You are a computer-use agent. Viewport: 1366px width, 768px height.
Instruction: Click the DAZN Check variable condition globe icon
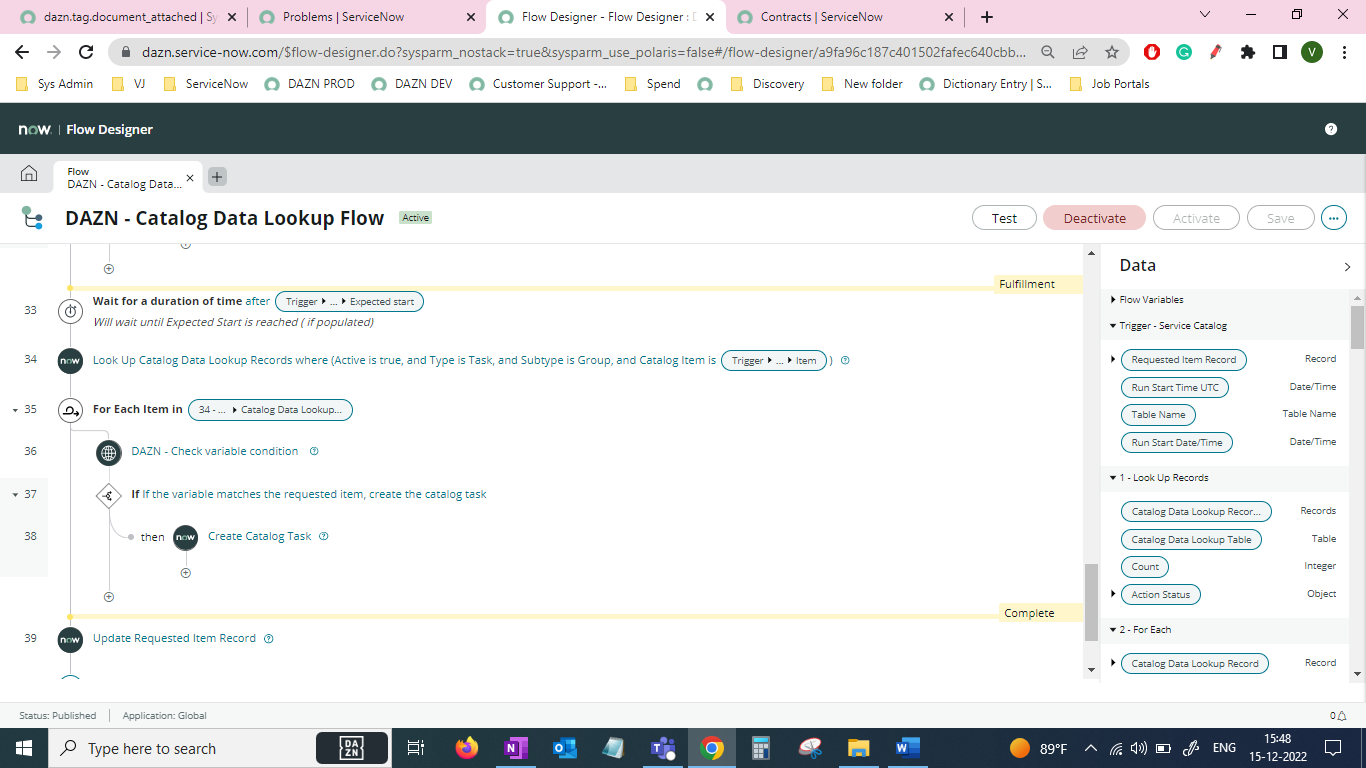pyautogui.click(x=109, y=452)
